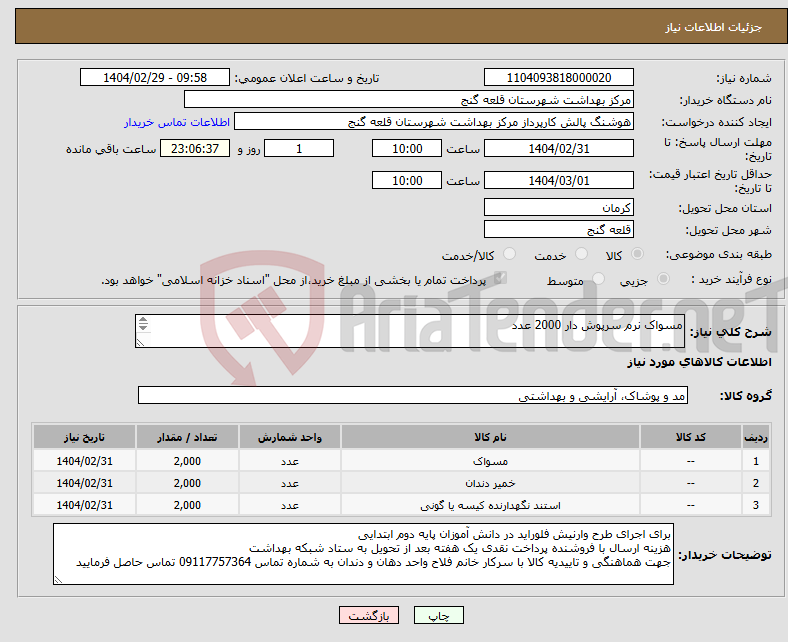The height and width of the screenshot is (642, 788).
Task: Click the price validity time 10:00 field
Action: [x=407, y=180]
